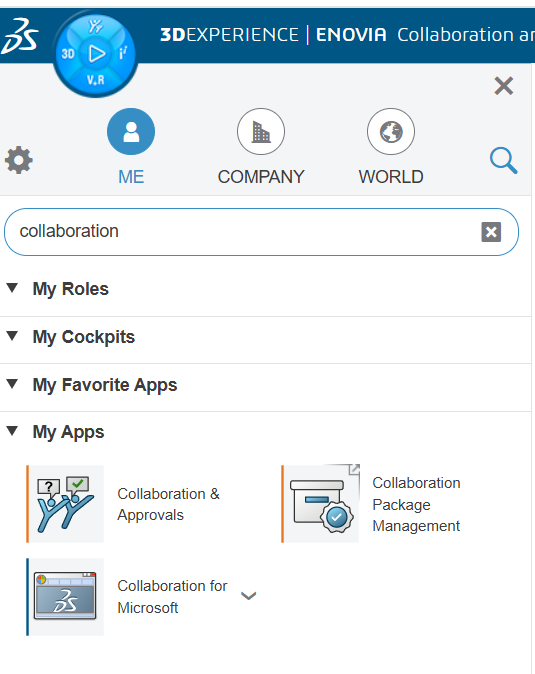Image resolution: width=535 pixels, height=674 pixels.
Task: Click the My Apps heading text
Action: 68,432
